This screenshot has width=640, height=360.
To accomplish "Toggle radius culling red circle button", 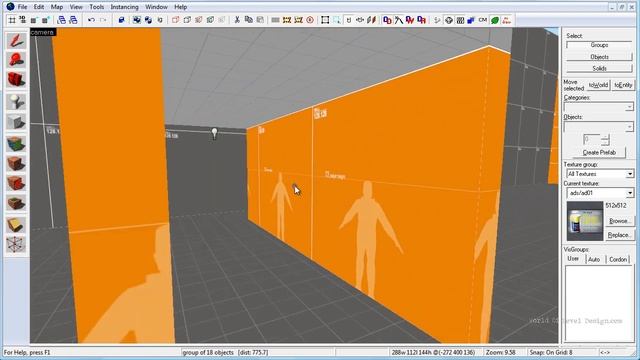I will click(x=310, y=20).
